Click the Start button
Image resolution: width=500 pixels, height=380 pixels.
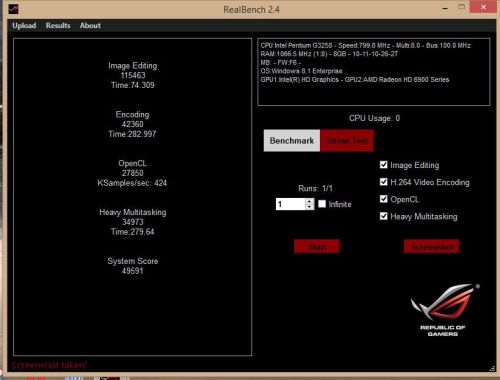(317, 247)
